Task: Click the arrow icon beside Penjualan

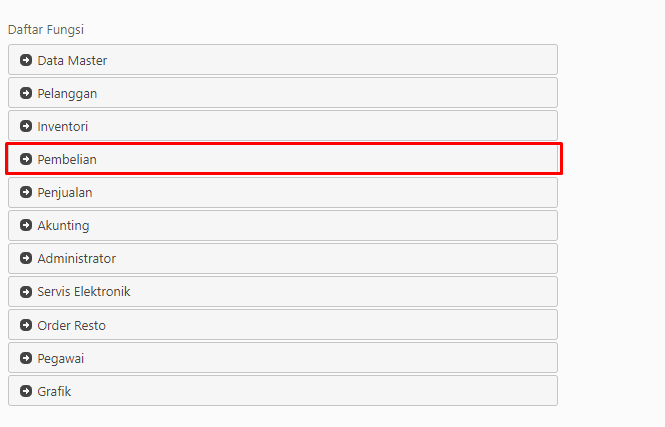Action: tap(26, 193)
